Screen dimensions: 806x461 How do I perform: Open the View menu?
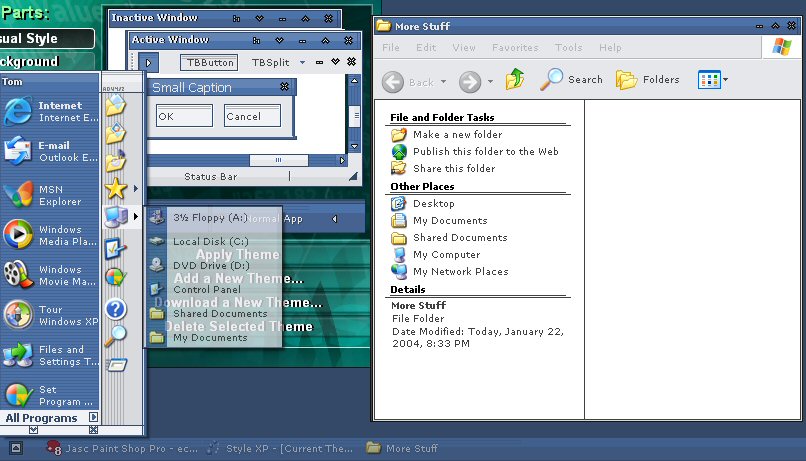click(464, 47)
